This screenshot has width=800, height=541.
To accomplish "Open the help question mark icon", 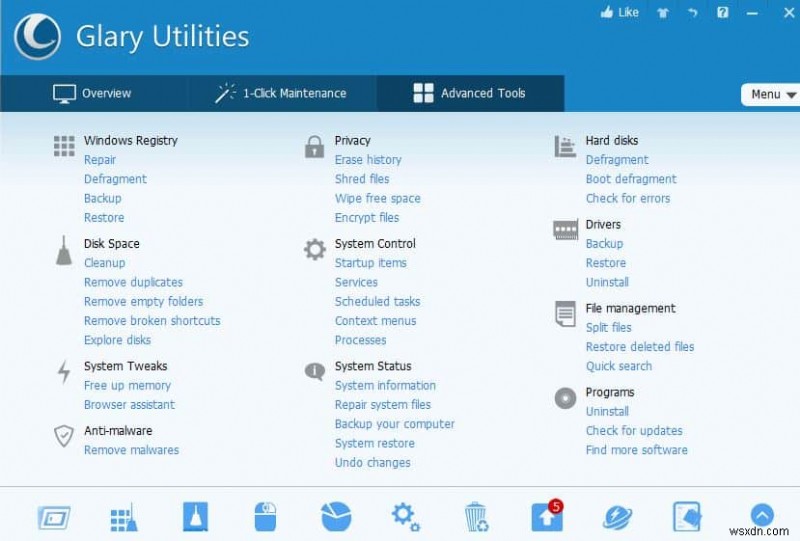I will coord(722,12).
